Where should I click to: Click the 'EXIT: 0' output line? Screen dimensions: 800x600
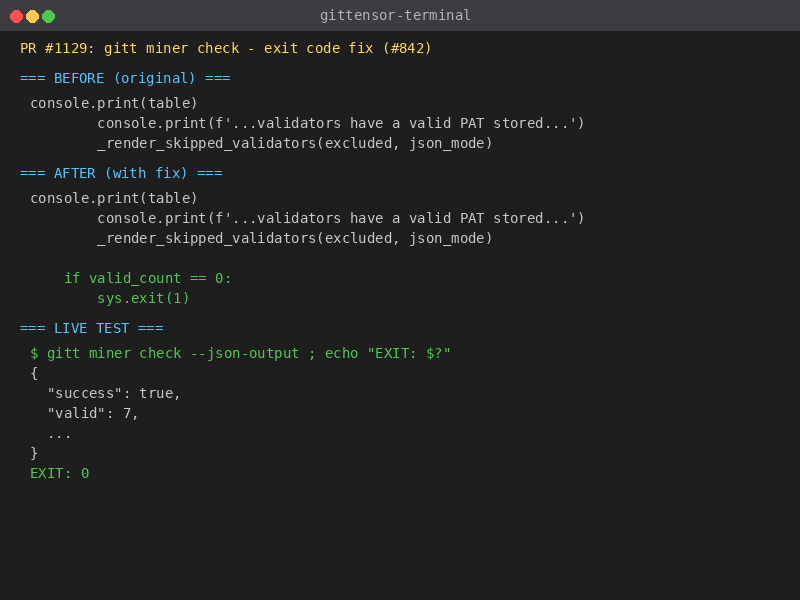pos(60,473)
